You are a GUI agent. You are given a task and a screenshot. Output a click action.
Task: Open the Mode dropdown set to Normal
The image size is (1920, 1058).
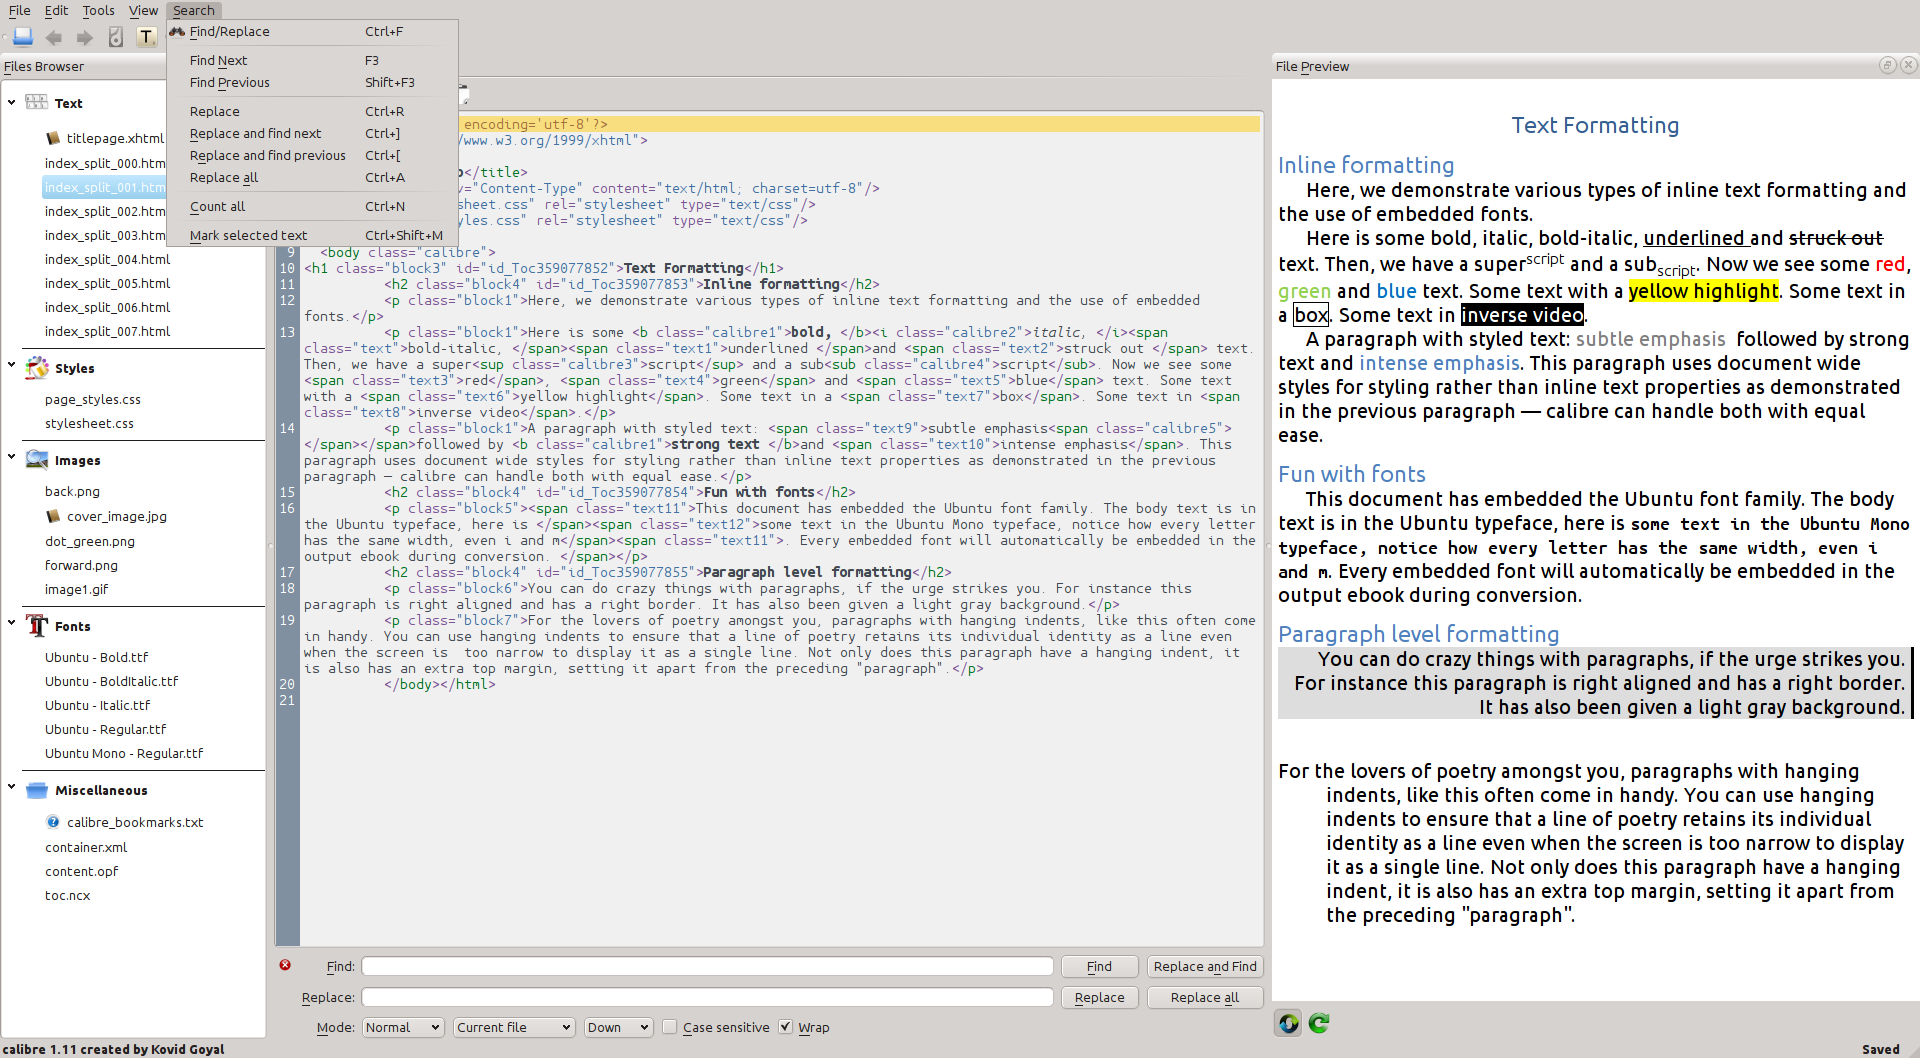402,1027
